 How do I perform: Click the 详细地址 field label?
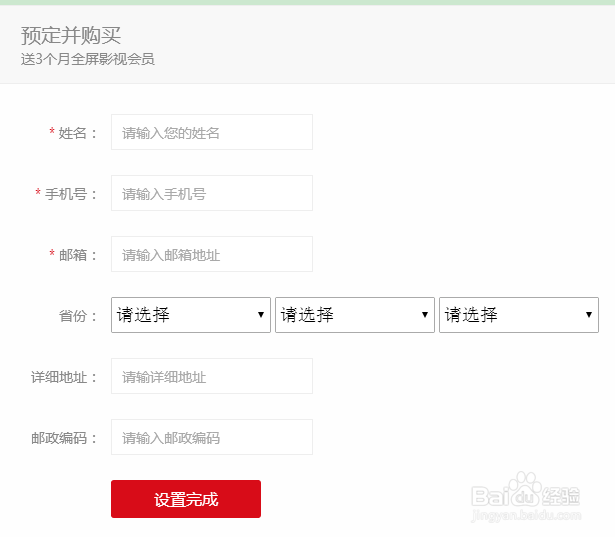coord(64,377)
